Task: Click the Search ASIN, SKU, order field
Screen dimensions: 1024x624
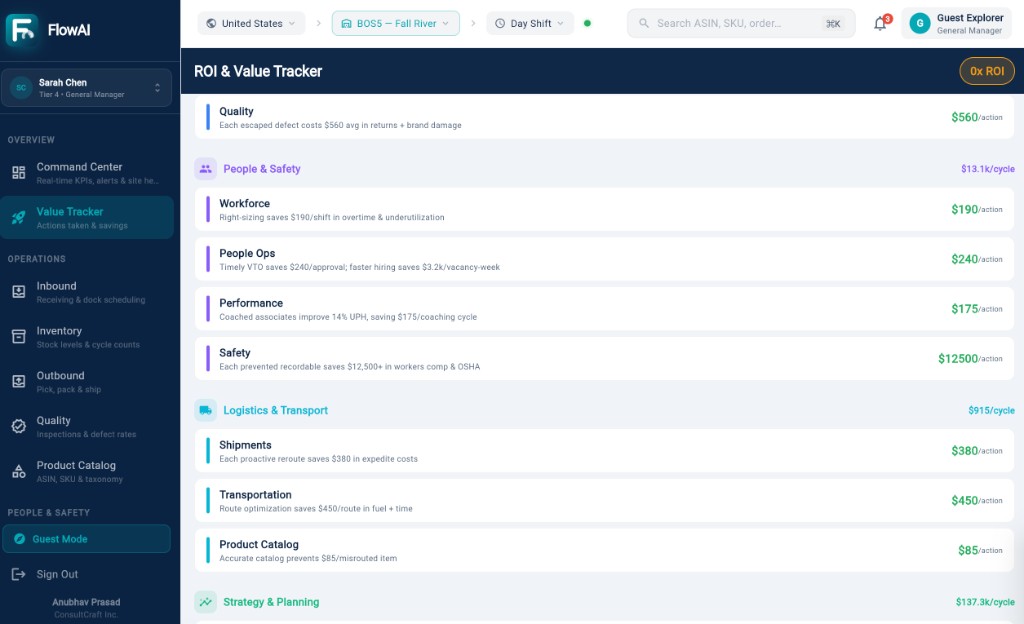Action: click(x=741, y=23)
